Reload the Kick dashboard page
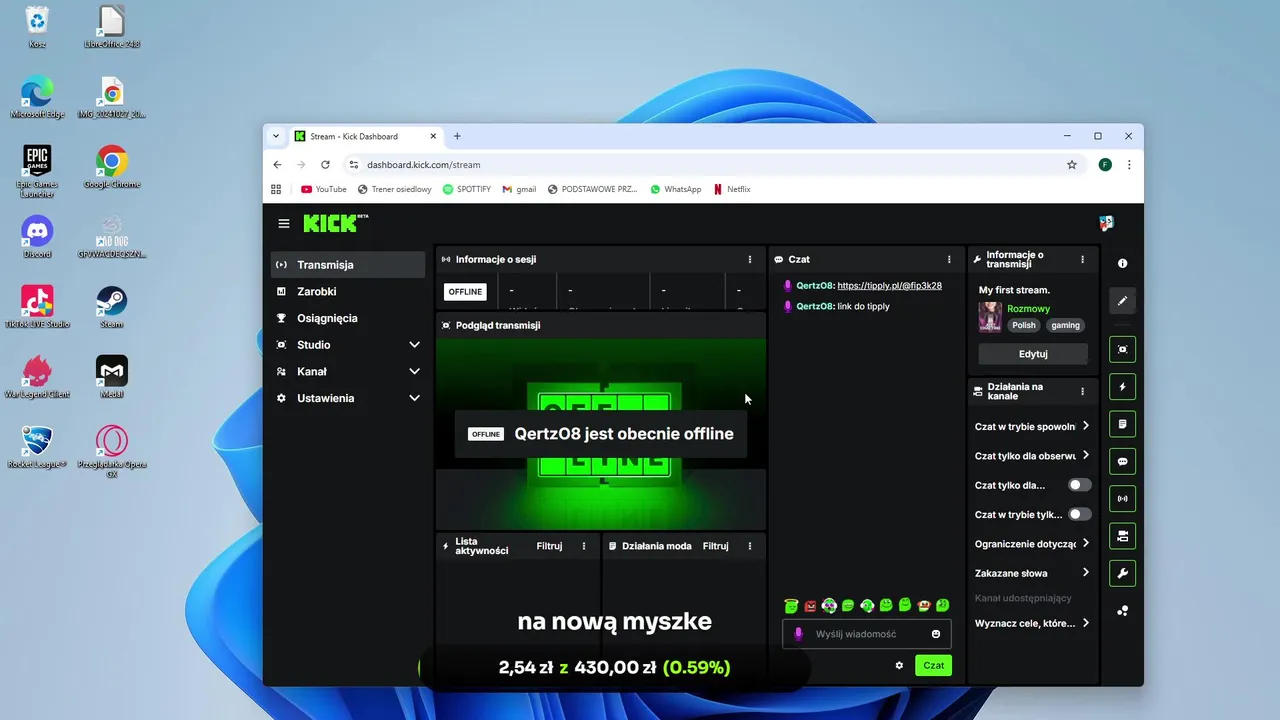 pyautogui.click(x=325, y=165)
